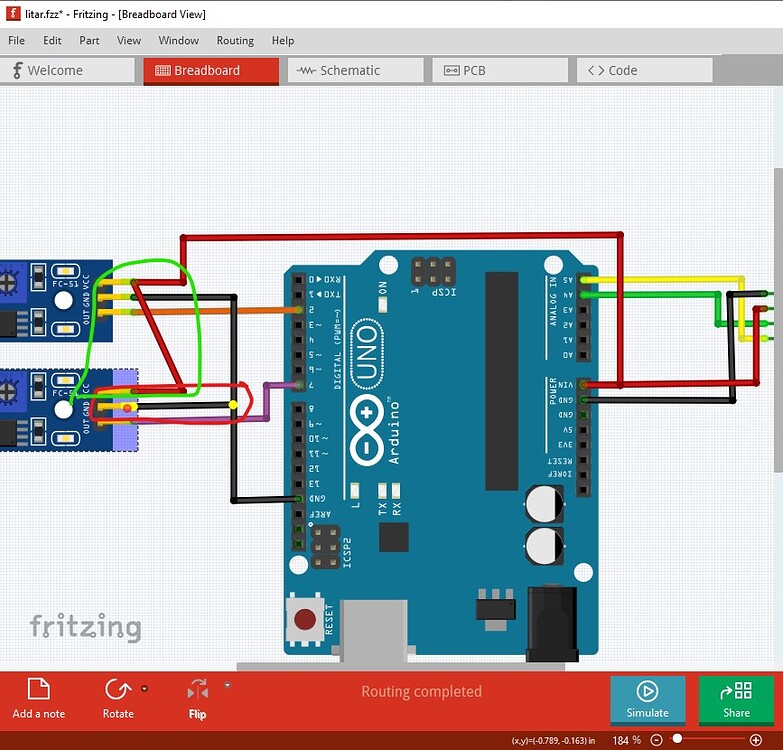Open the Flip options dropdown arrow
The height and width of the screenshot is (750, 783).
point(227,685)
